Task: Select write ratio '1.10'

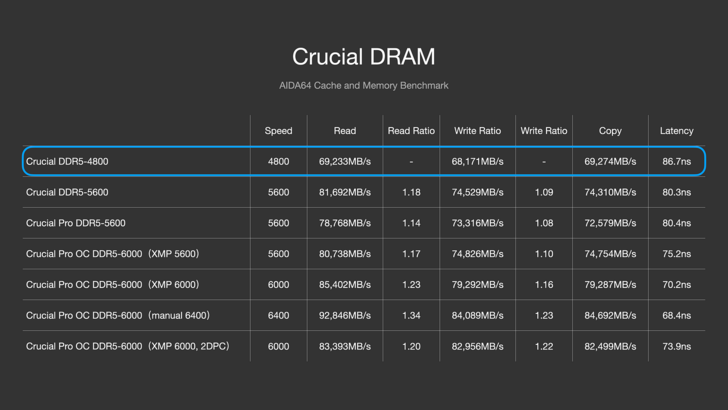Action: (544, 254)
